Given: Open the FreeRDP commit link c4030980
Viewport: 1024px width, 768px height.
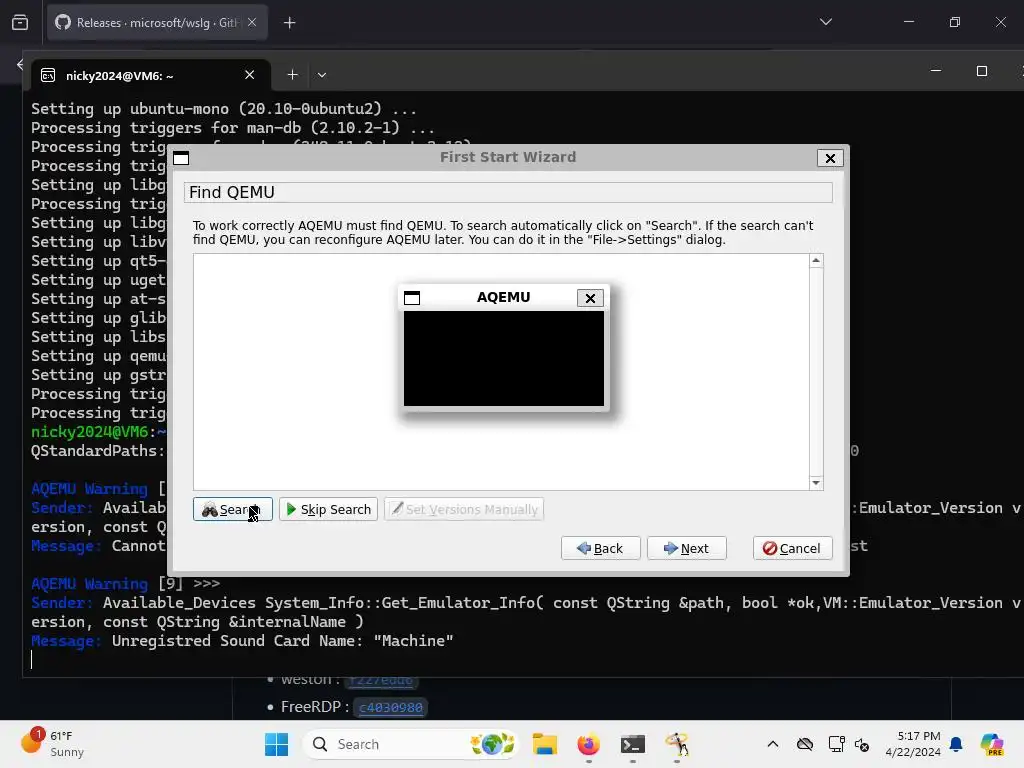Looking at the screenshot, I should pos(391,707).
